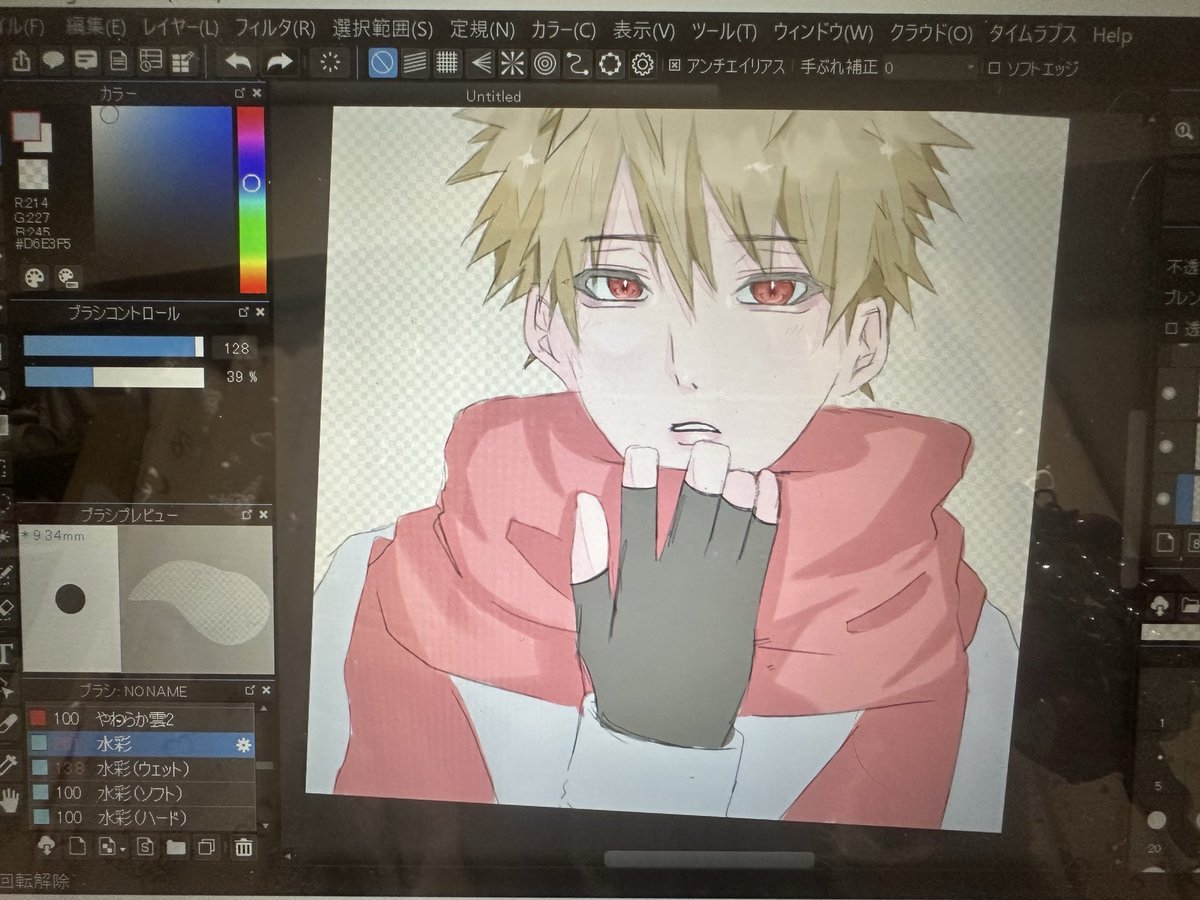Enable radial lines snap
Image resolution: width=1200 pixels, height=900 pixels.
pos(512,65)
